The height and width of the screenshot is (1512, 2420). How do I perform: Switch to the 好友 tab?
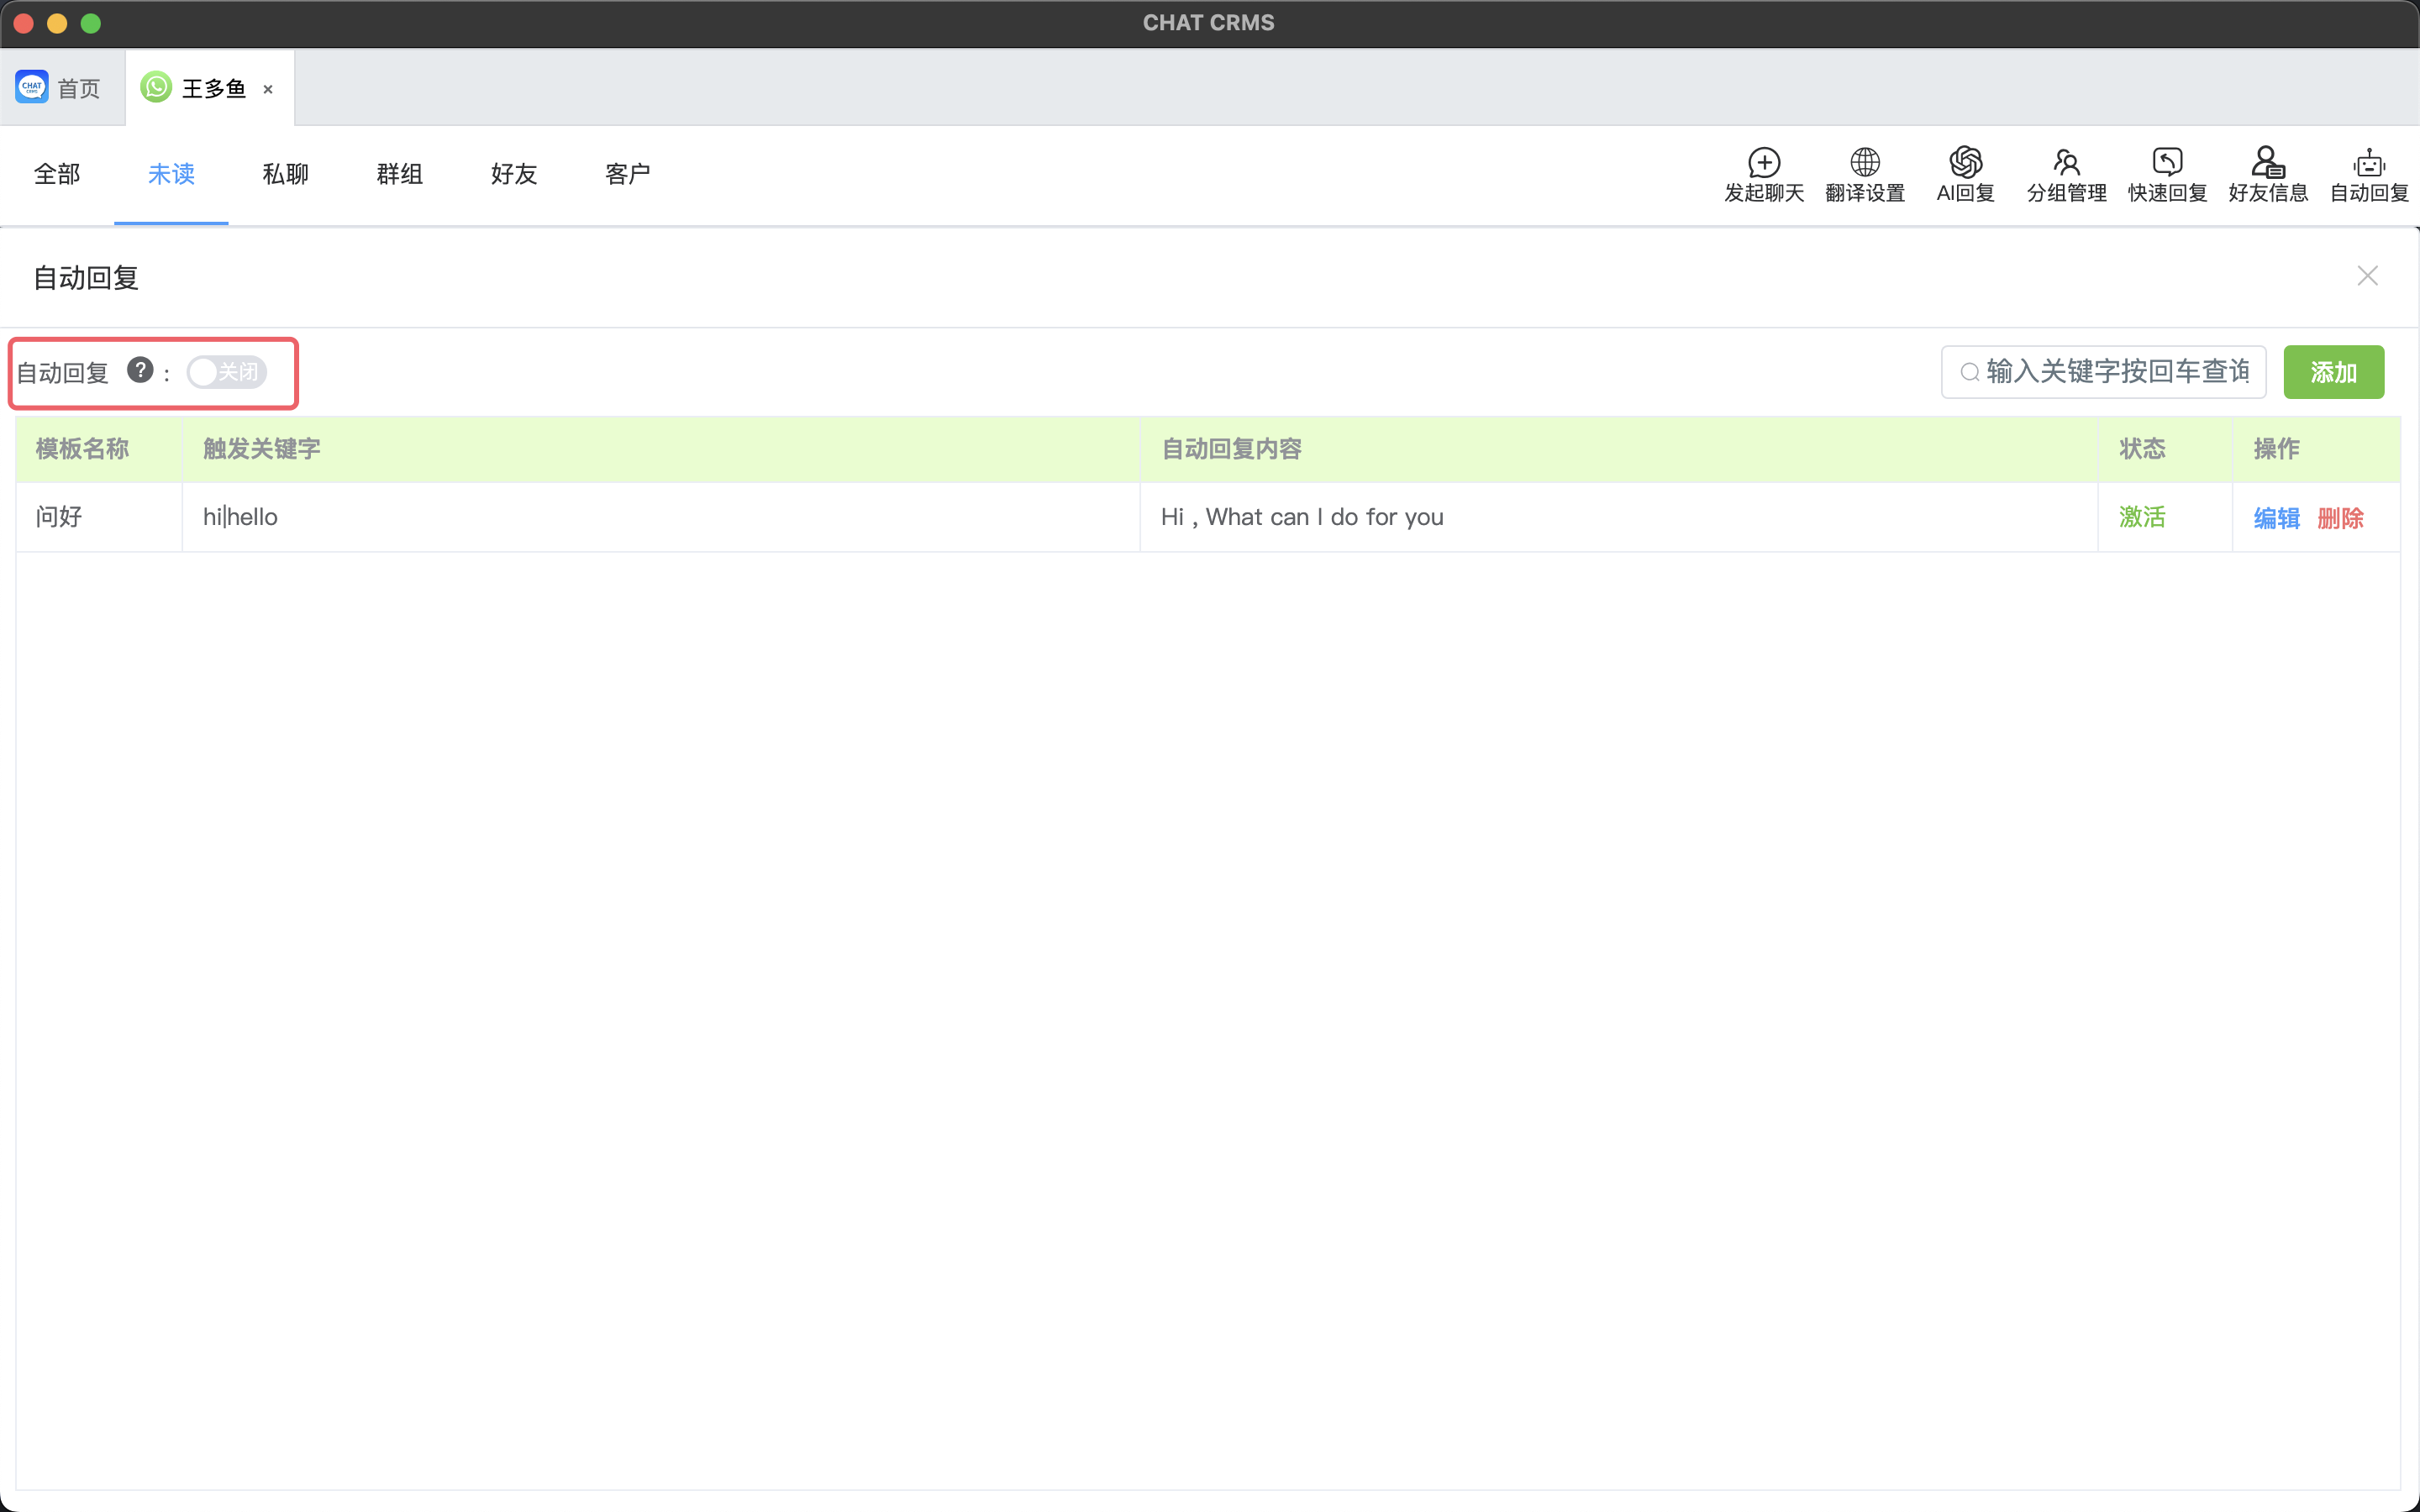514,174
